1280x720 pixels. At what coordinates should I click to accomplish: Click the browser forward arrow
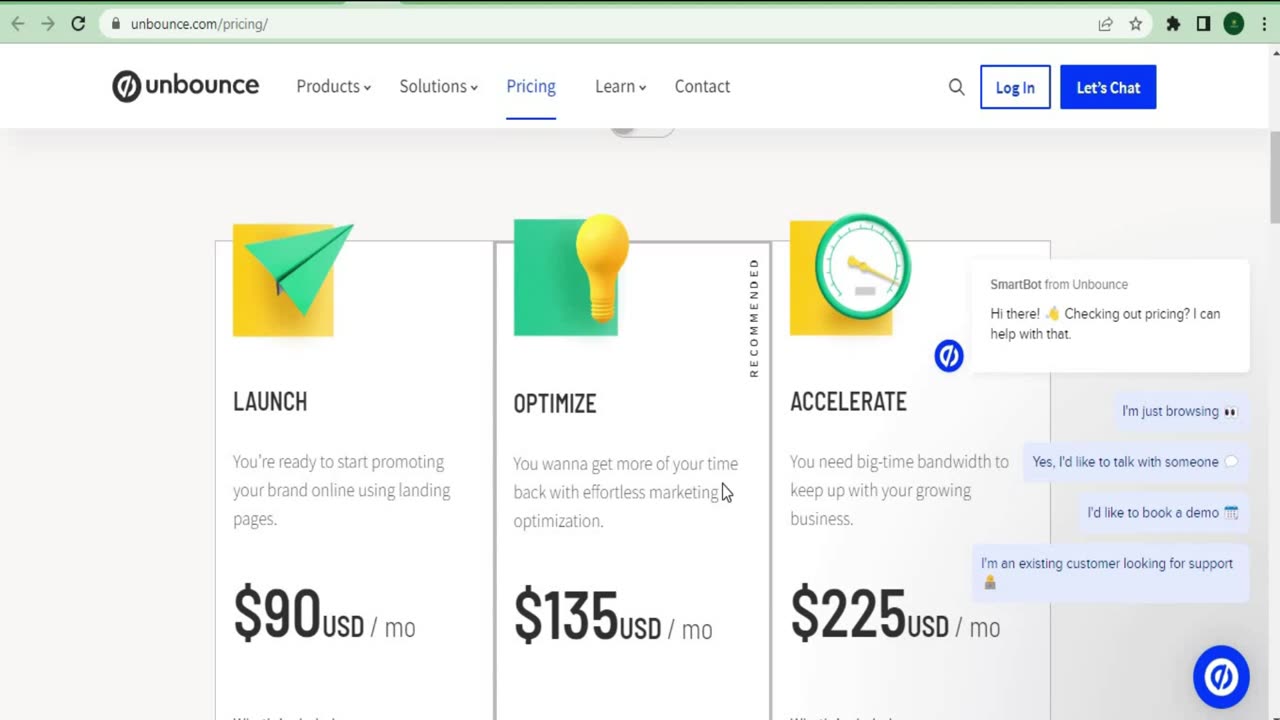47,24
